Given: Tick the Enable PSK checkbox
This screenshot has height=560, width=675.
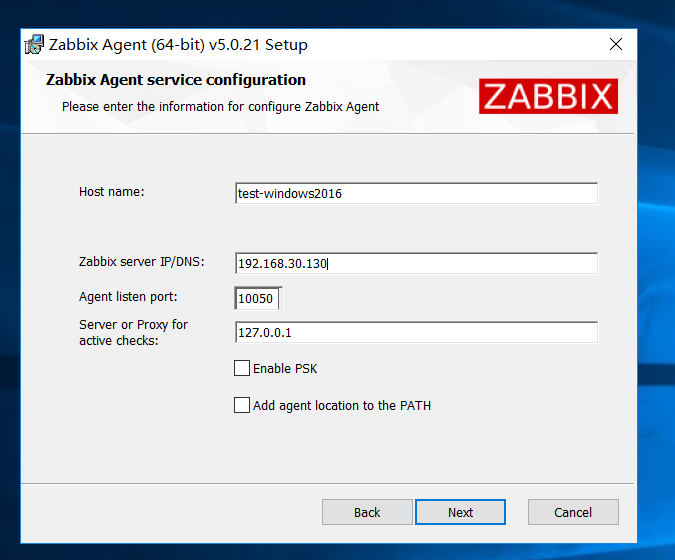Looking at the screenshot, I should (242, 368).
